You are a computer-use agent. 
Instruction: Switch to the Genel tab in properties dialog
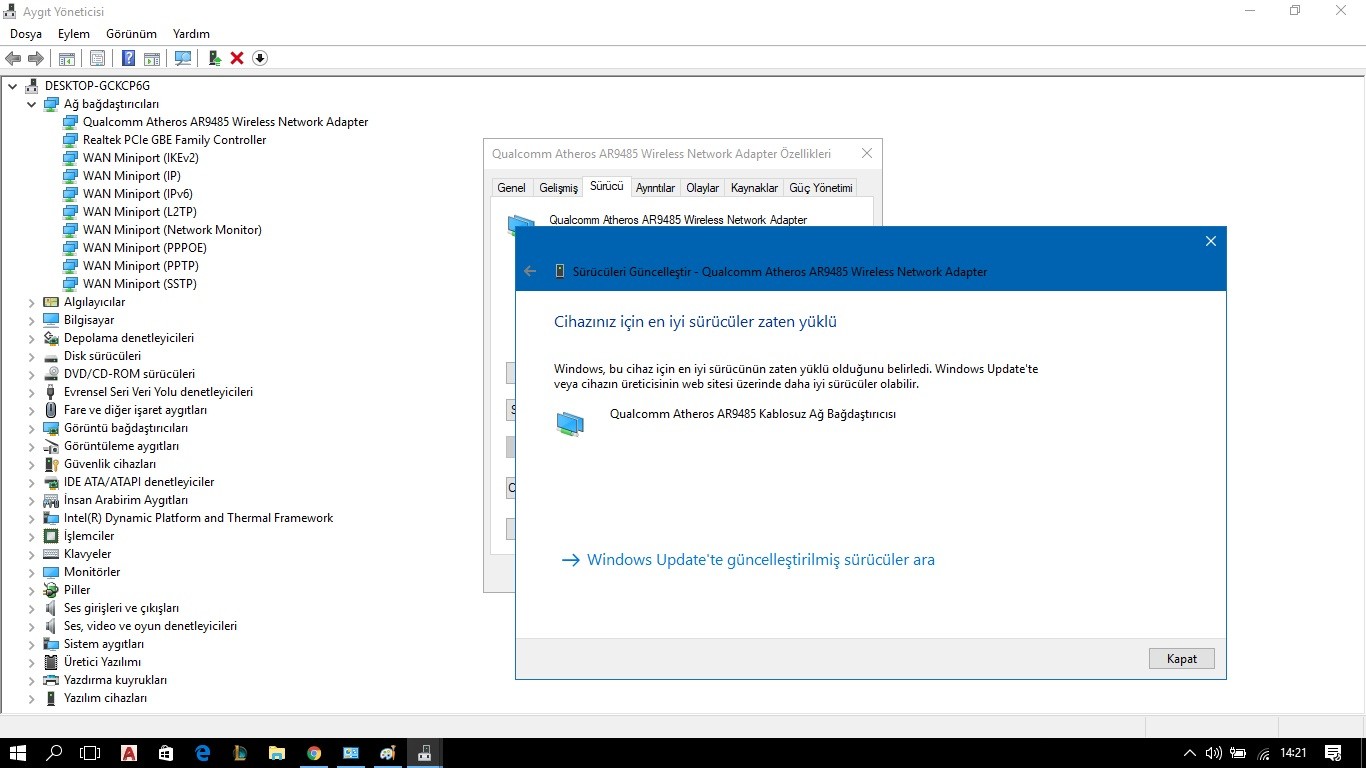click(x=511, y=188)
